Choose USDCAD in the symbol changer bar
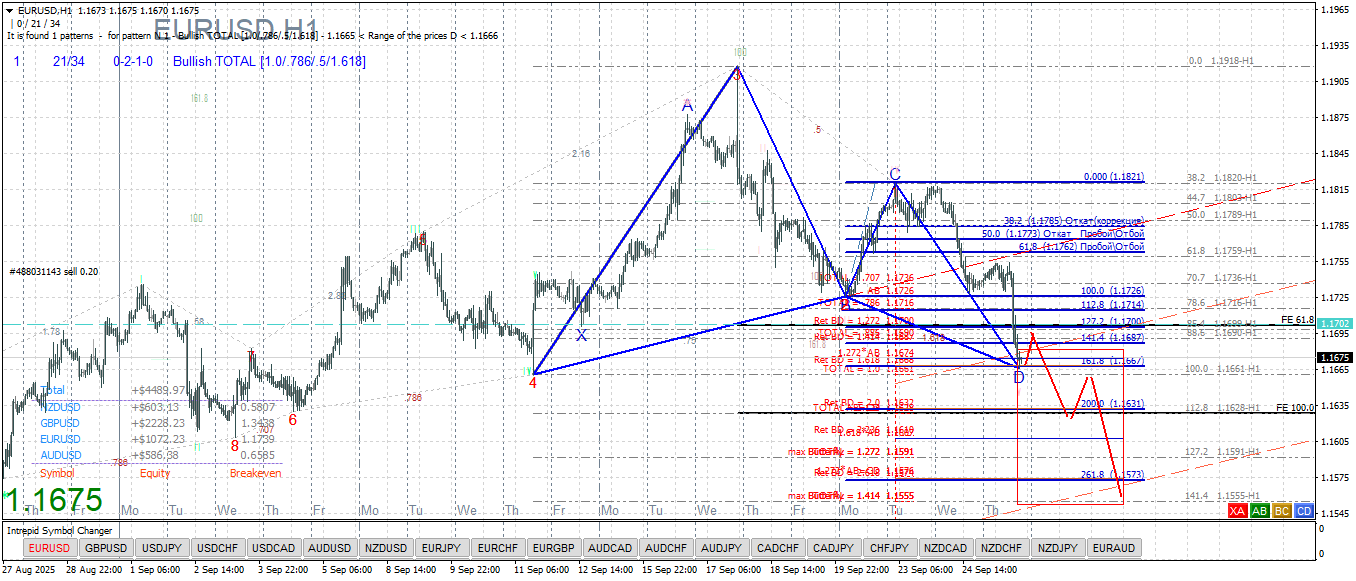The width and height of the screenshot is (1356, 581). 273,548
